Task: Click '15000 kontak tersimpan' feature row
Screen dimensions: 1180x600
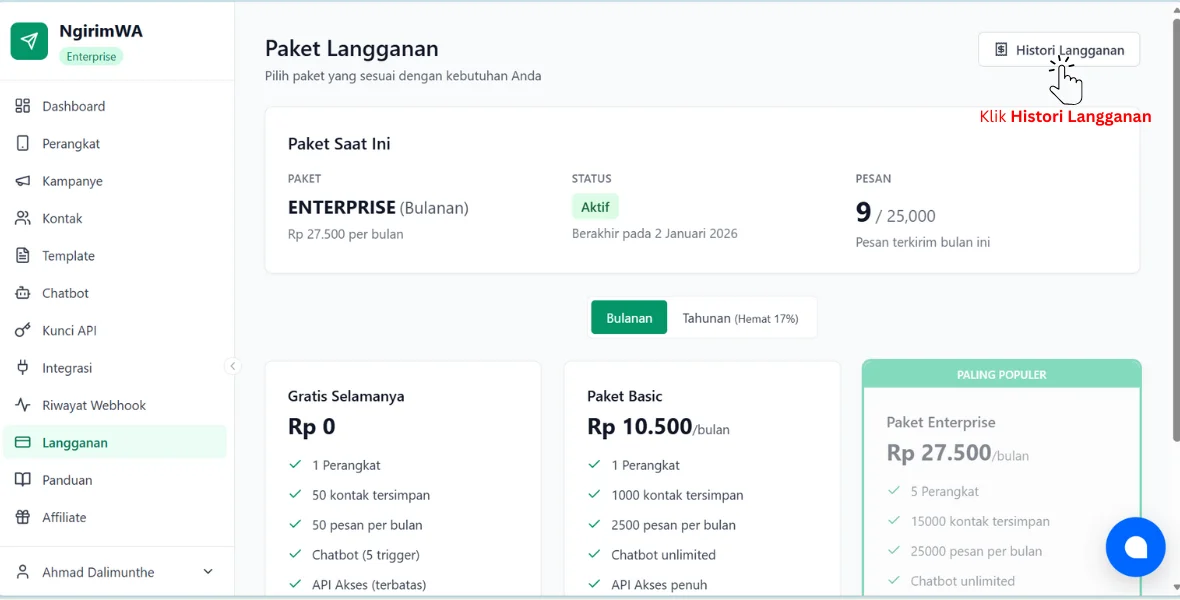Action: 969,521
